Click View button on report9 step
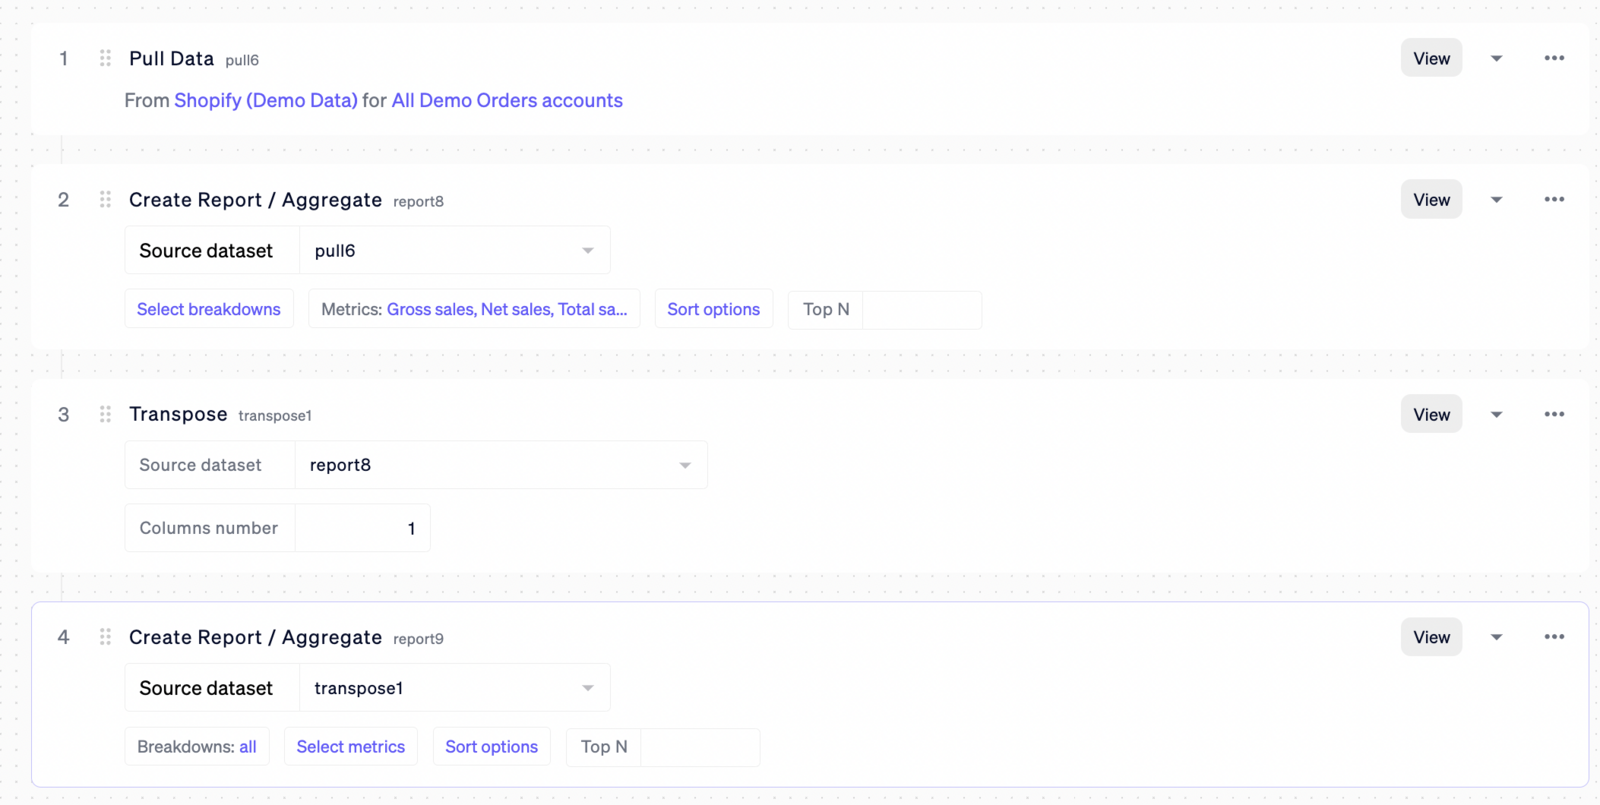This screenshot has height=805, width=1600. (1431, 637)
